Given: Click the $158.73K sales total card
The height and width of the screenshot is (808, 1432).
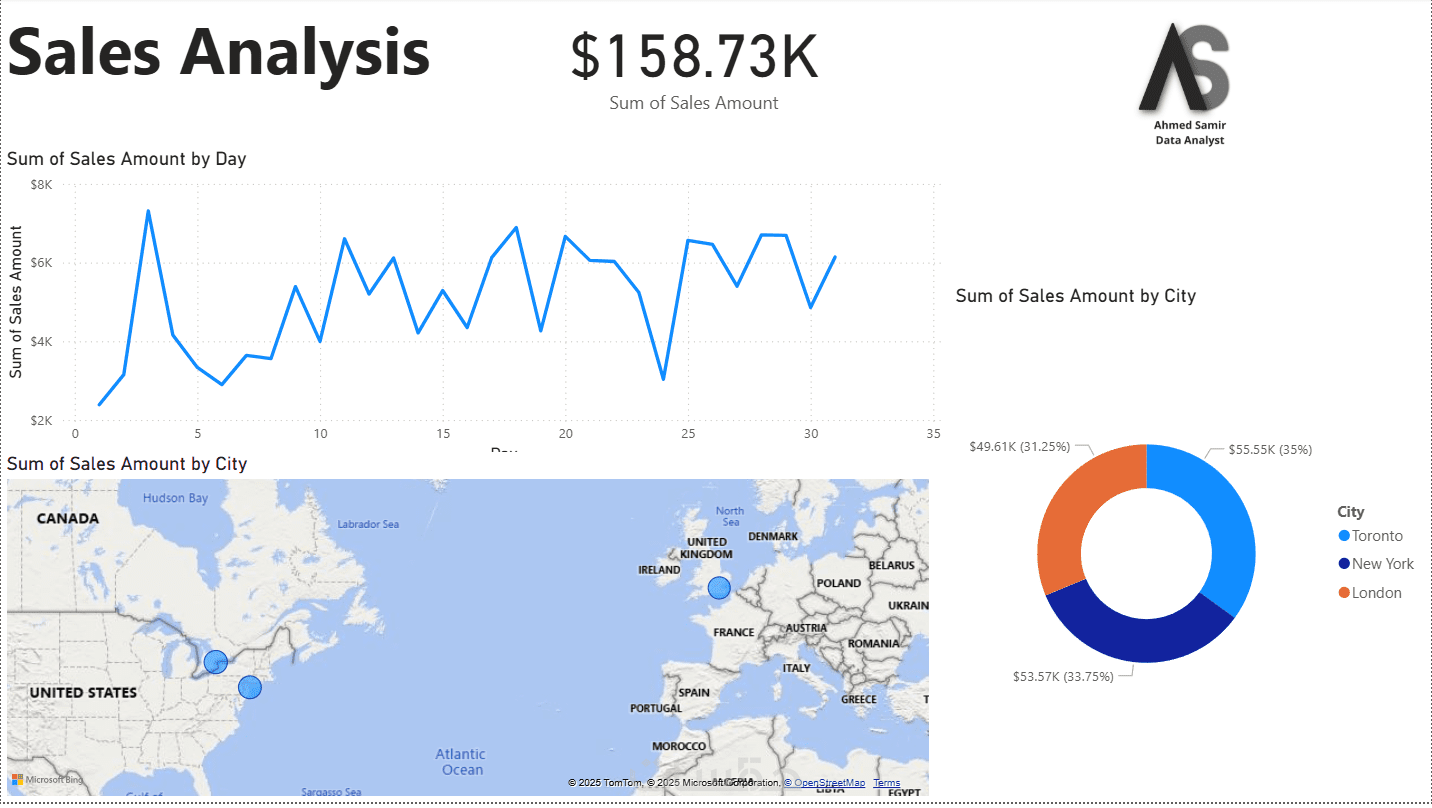Looking at the screenshot, I should point(694,56).
